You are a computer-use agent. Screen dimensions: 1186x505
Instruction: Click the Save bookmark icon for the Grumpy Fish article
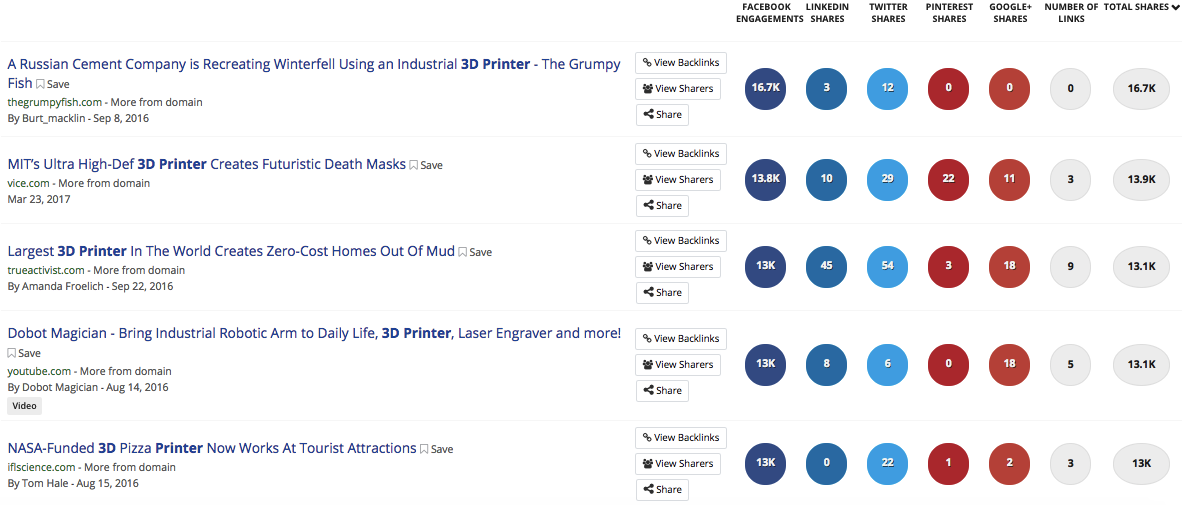53,85
